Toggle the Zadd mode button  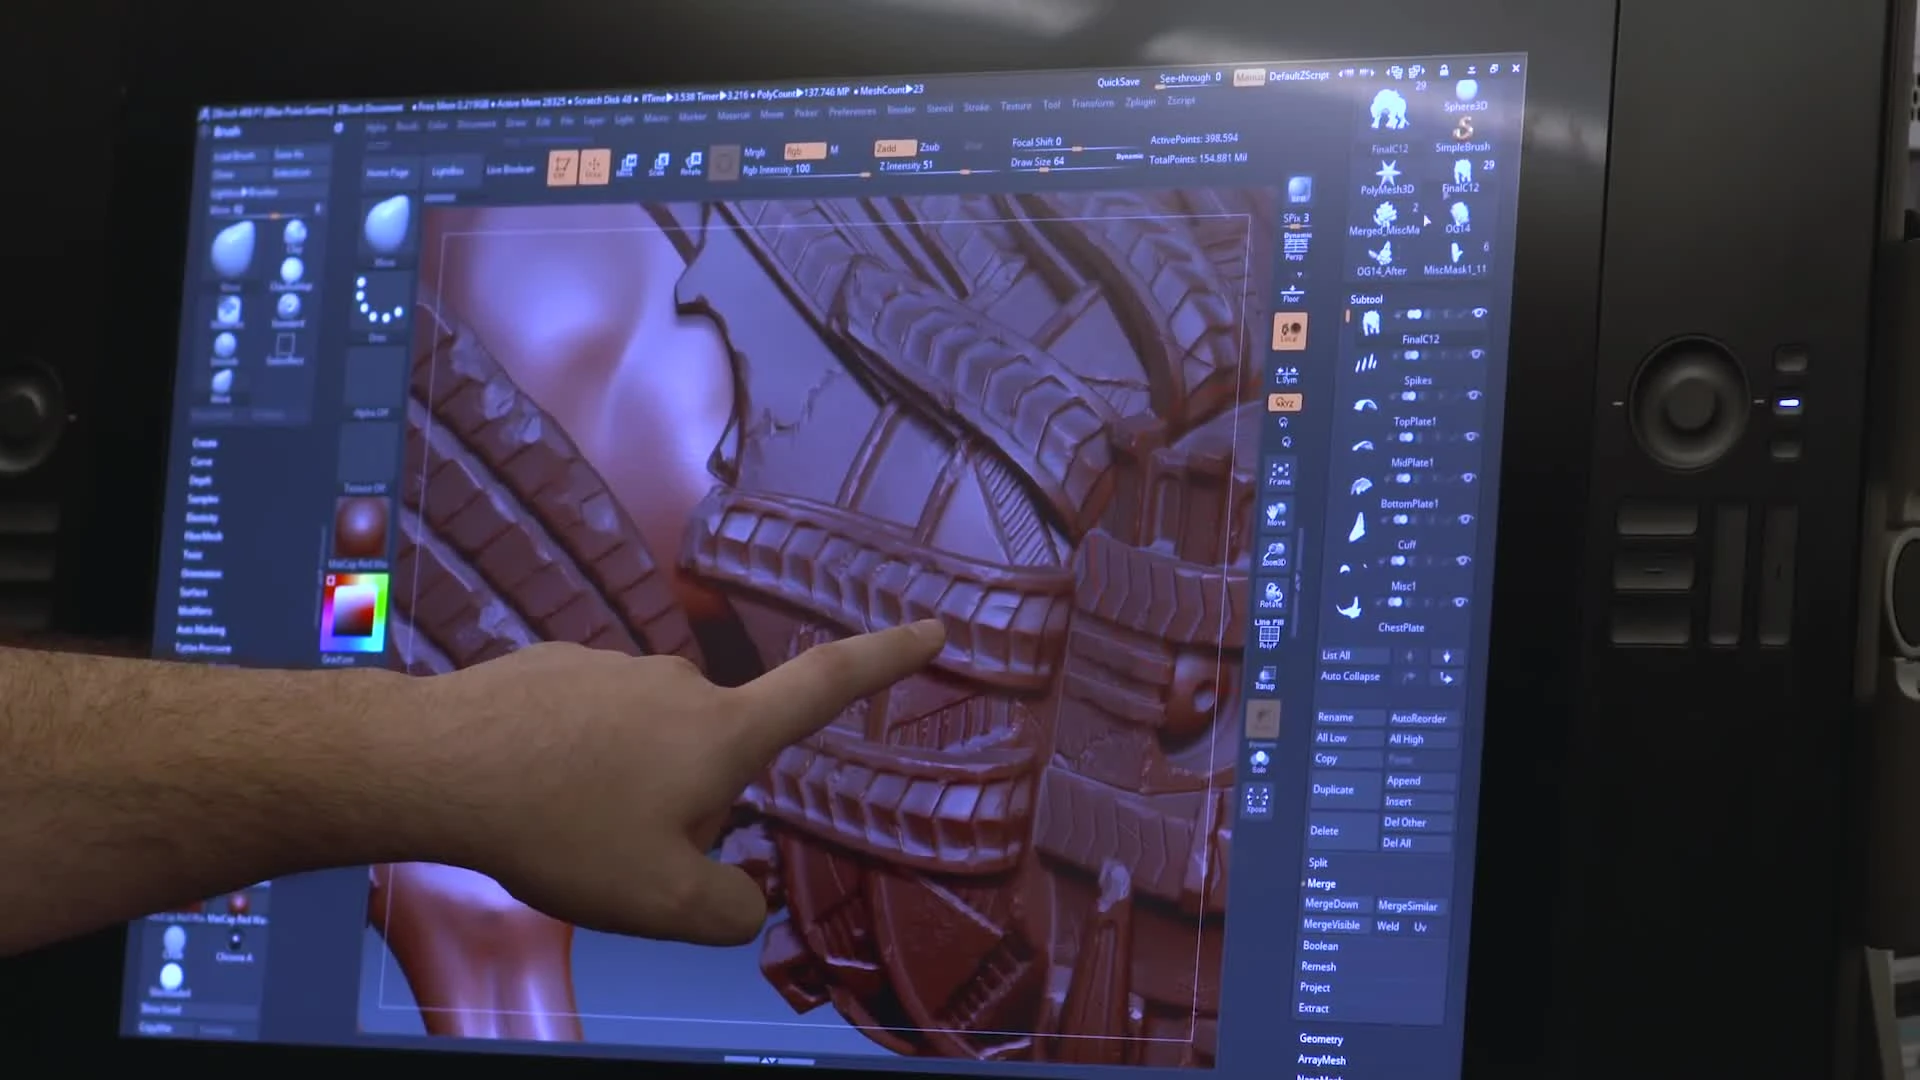[893, 148]
